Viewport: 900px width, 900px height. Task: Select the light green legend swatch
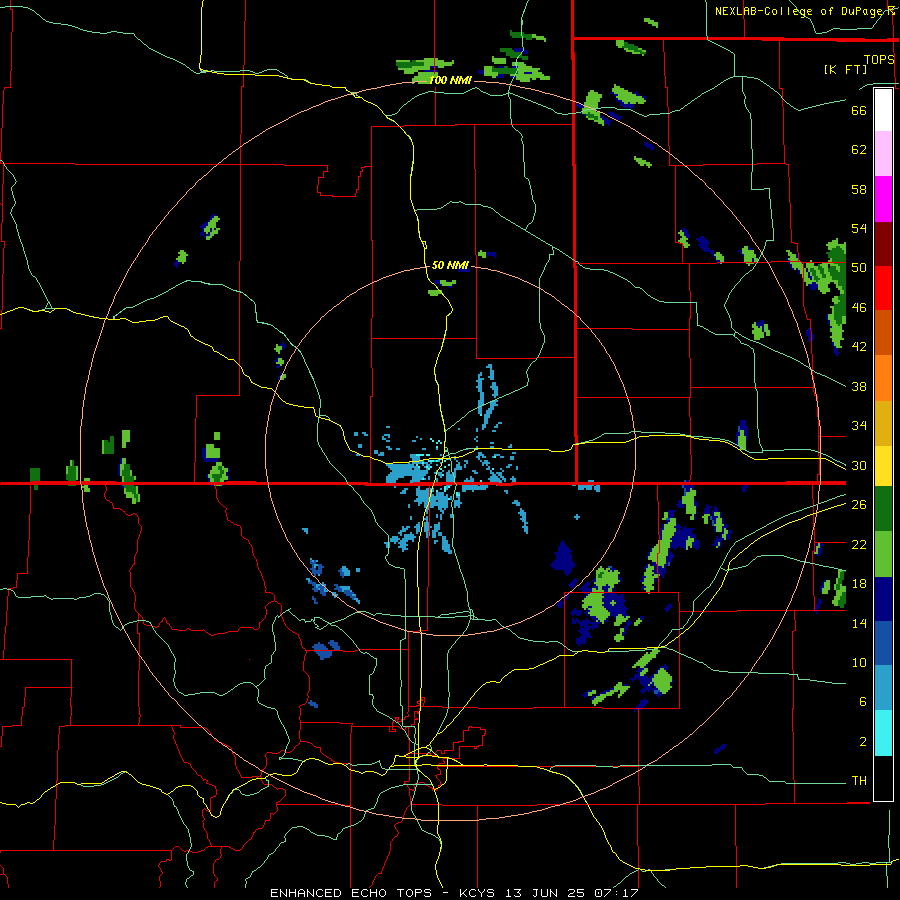coord(883,554)
